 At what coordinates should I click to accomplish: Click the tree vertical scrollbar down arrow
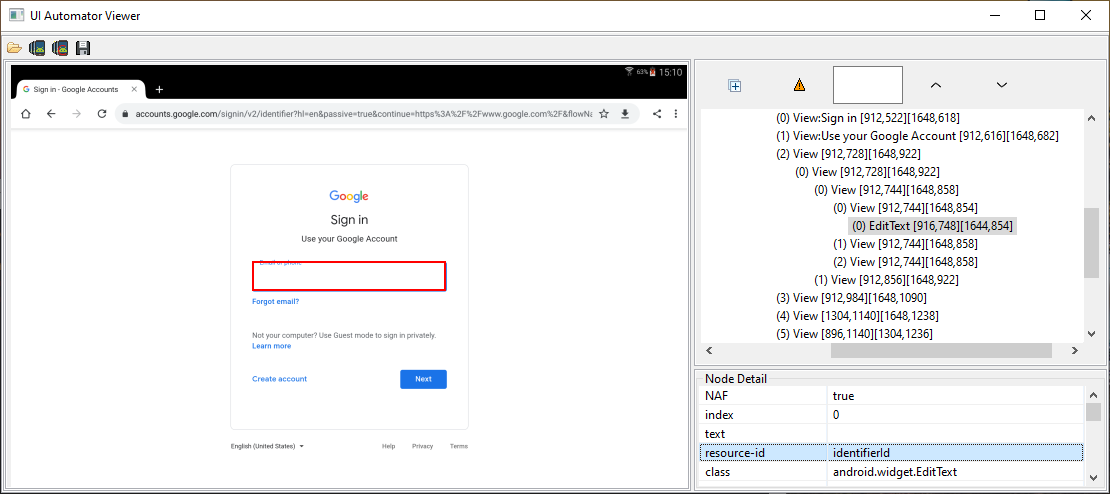coord(1092,335)
